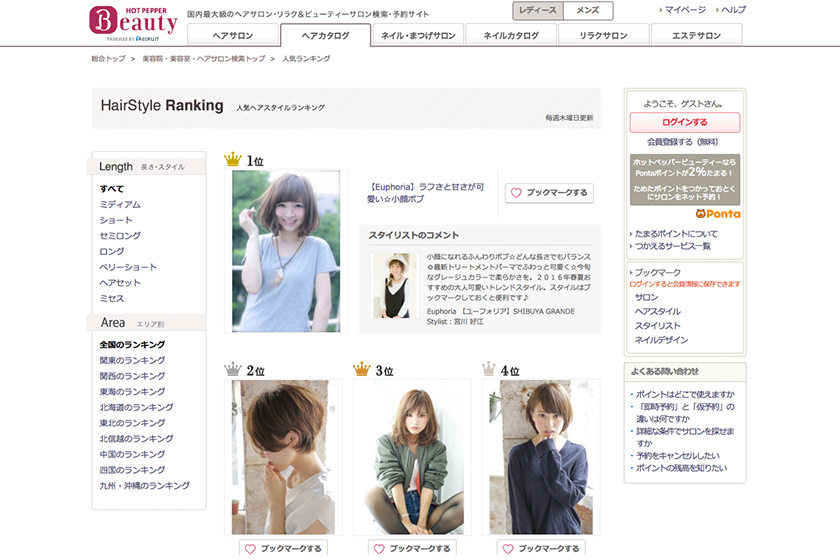Switch to レディース toggle
The image size is (840, 560).
pos(538,10)
